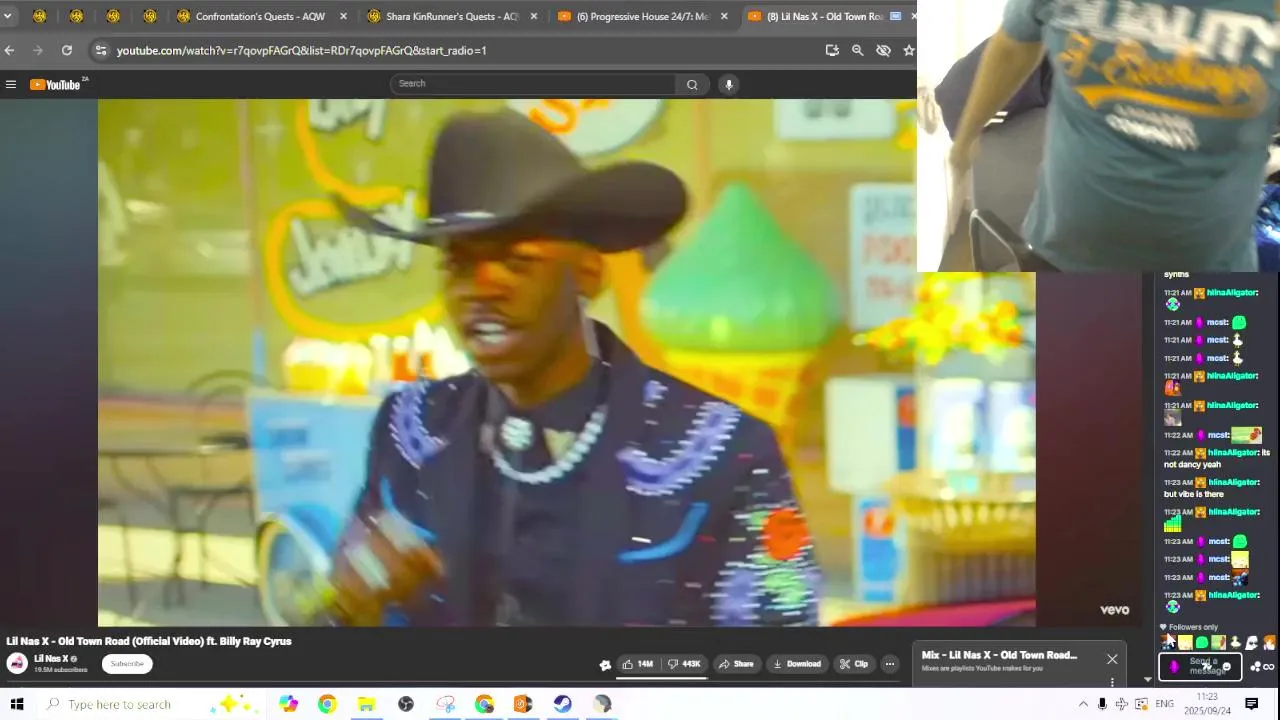Click the taskbar clock showing 11:23
This screenshot has width=1280, height=720.
[x=1207, y=704]
